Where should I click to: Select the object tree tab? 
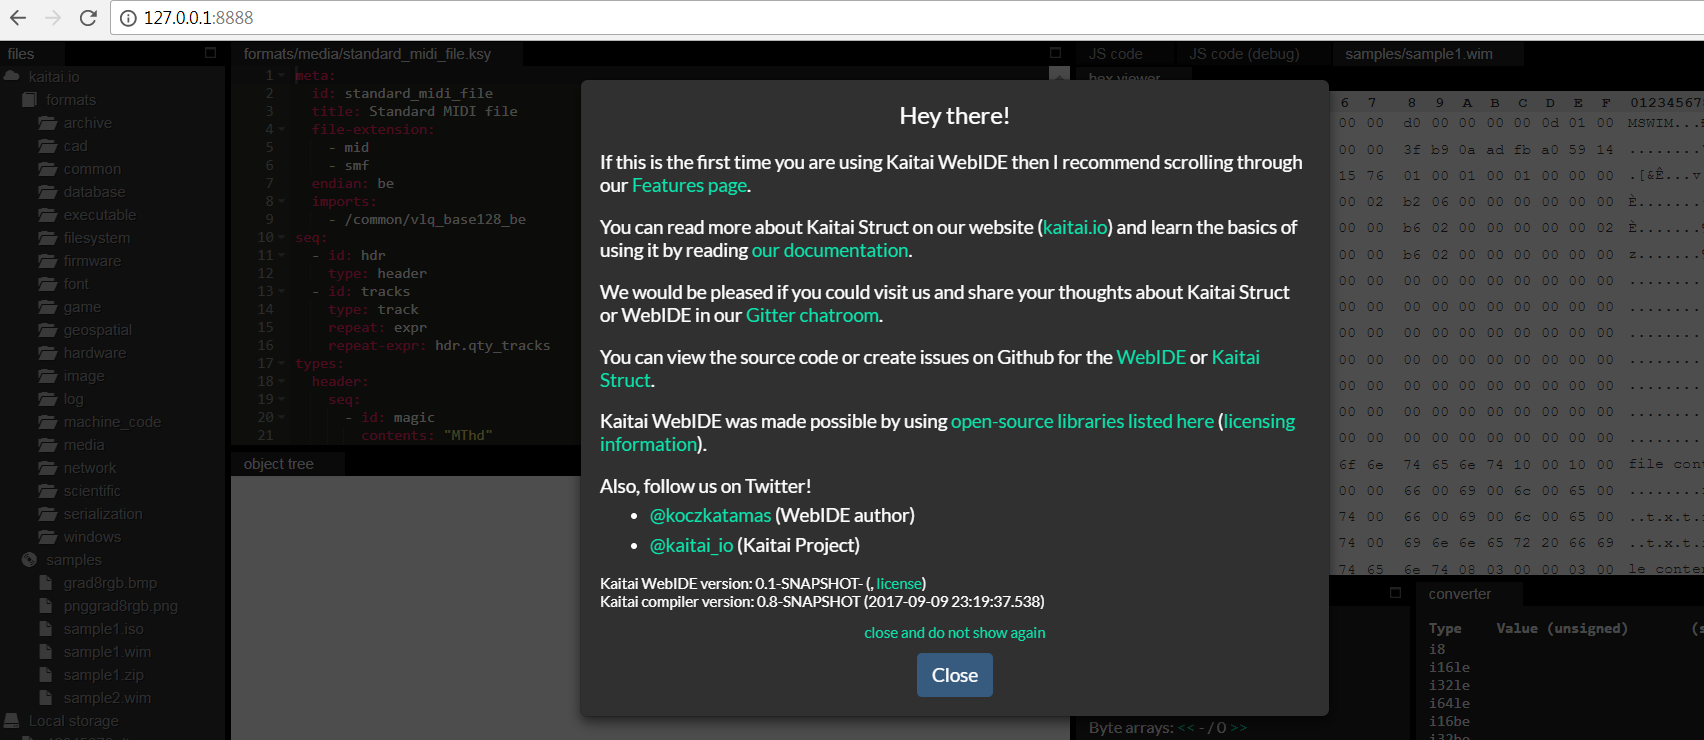pos(279,464)
